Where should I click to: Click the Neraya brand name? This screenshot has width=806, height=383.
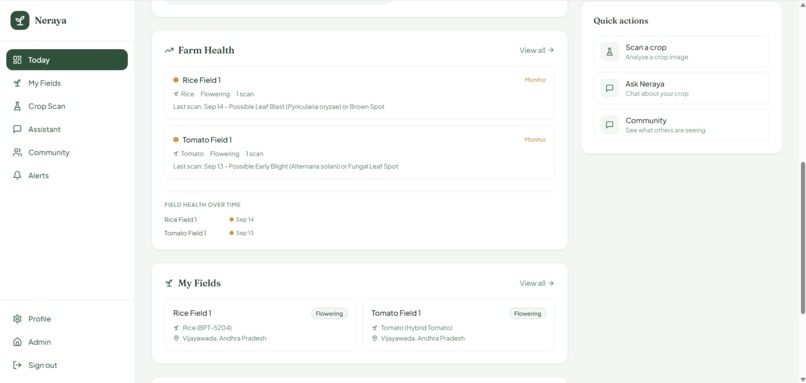(x=50, y=21)
